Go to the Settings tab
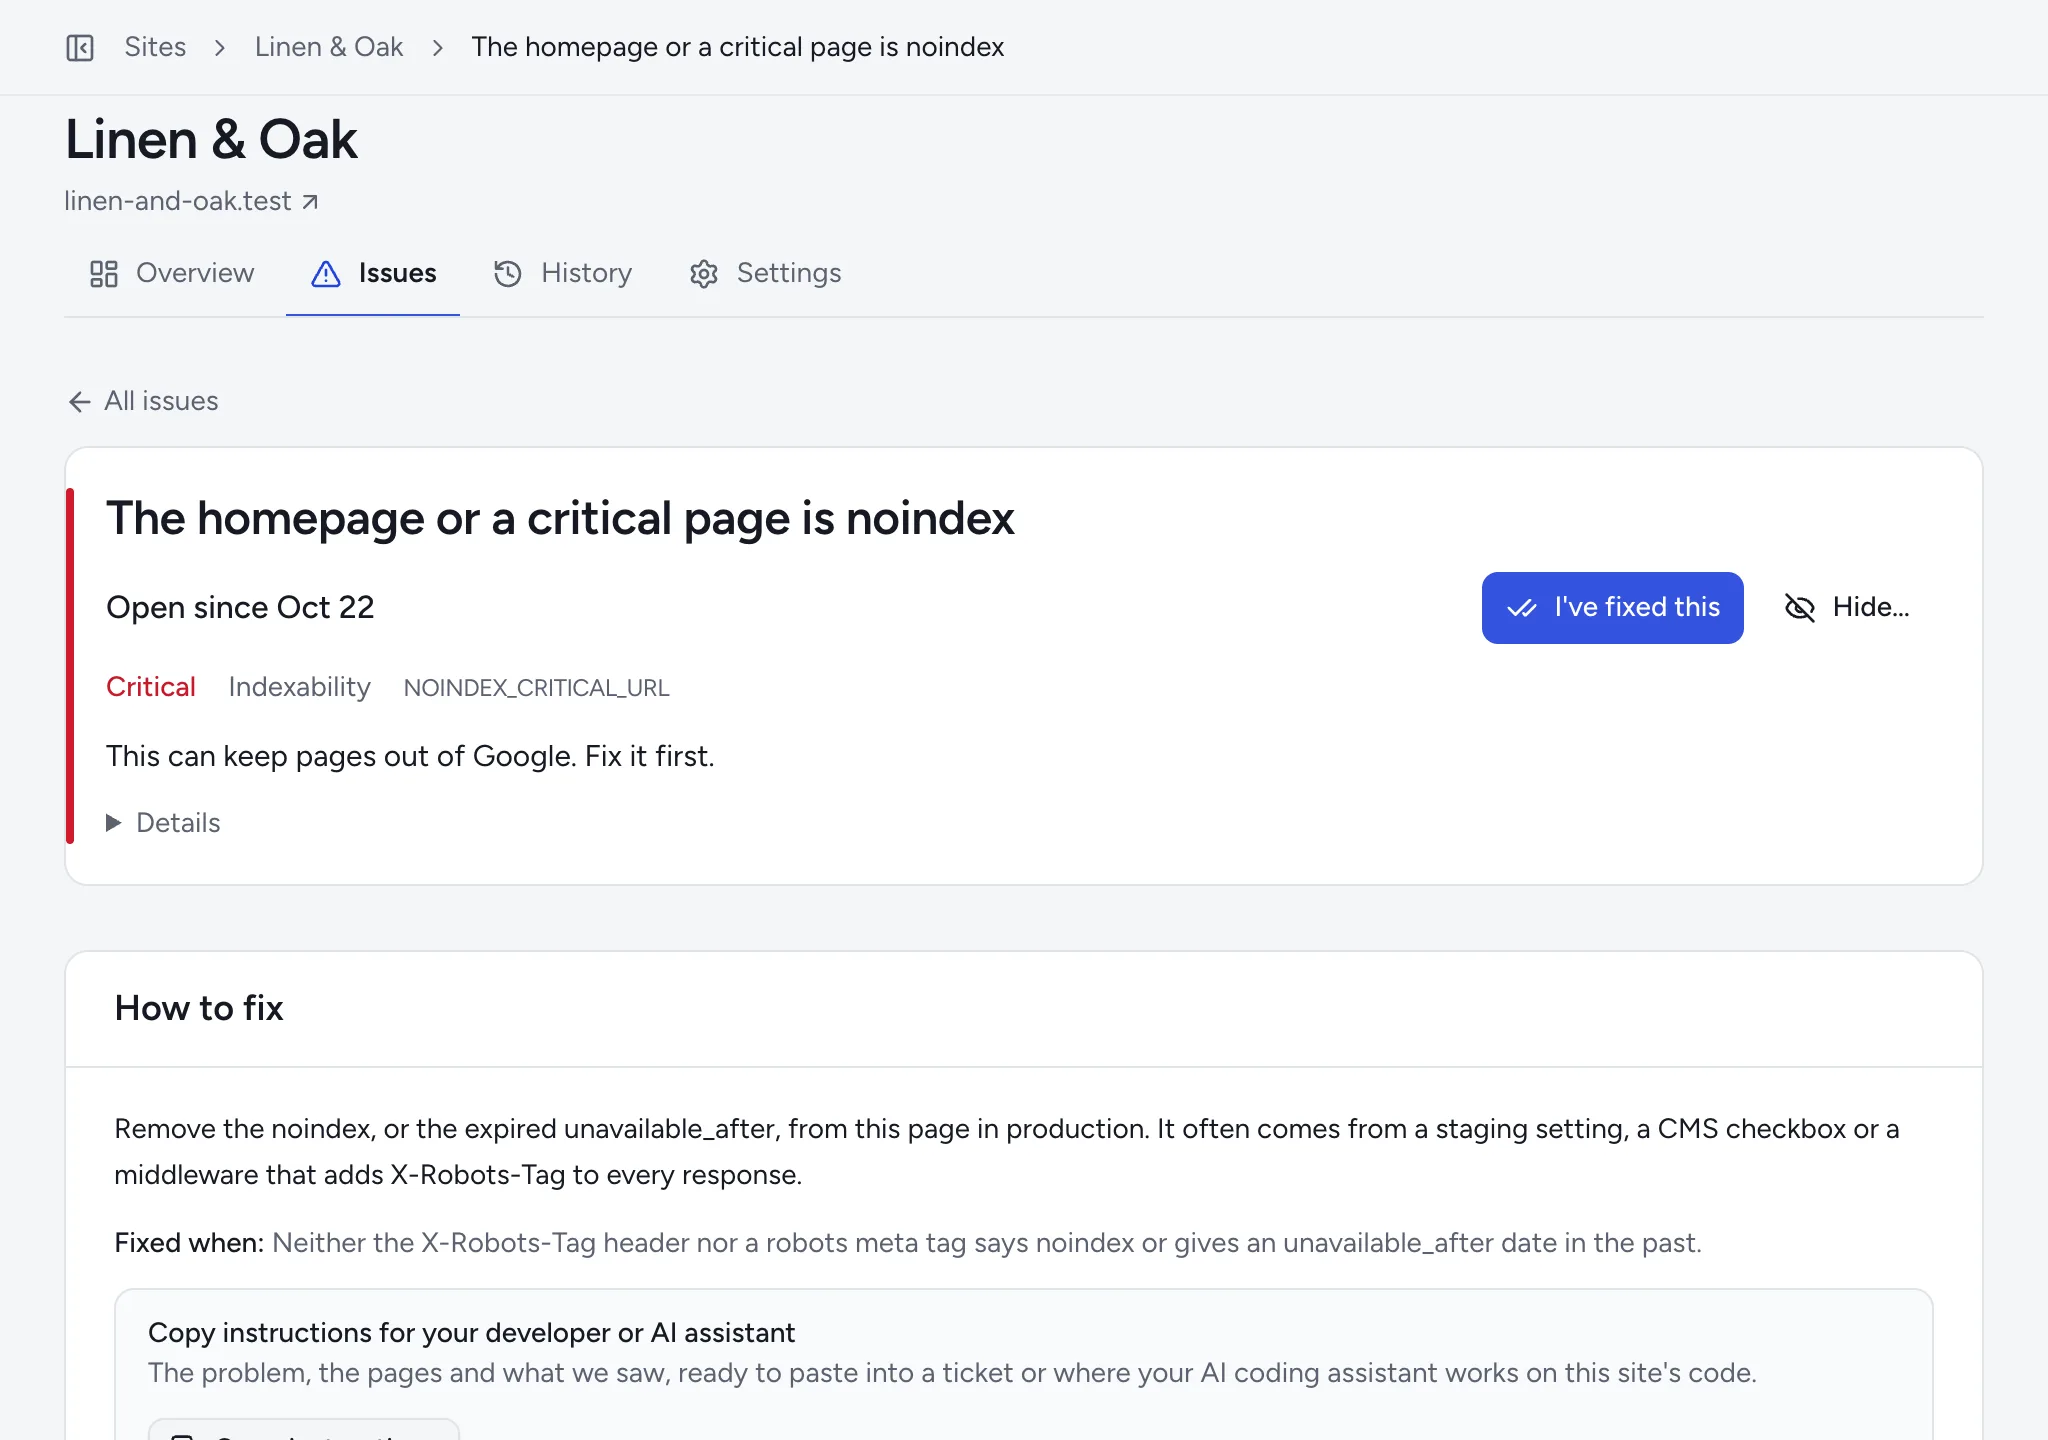Viewport: 2048px width, 1440px height. pos(765,273)
